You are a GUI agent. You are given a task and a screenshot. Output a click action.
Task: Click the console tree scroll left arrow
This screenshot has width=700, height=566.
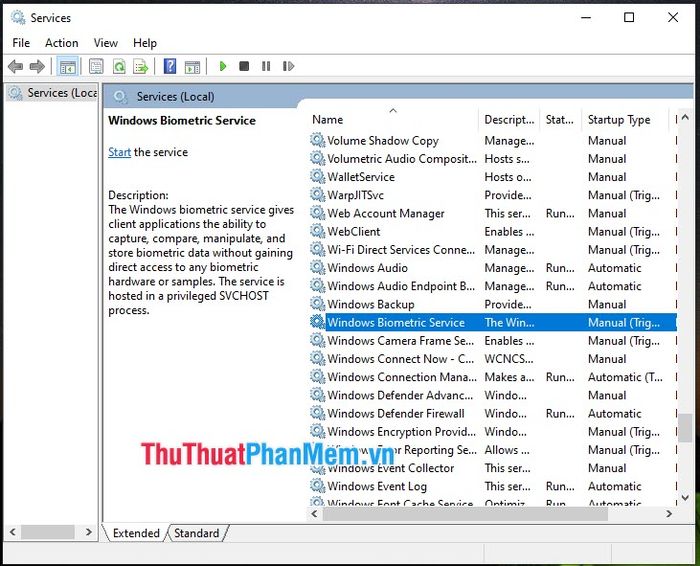(x=12, y=532)
